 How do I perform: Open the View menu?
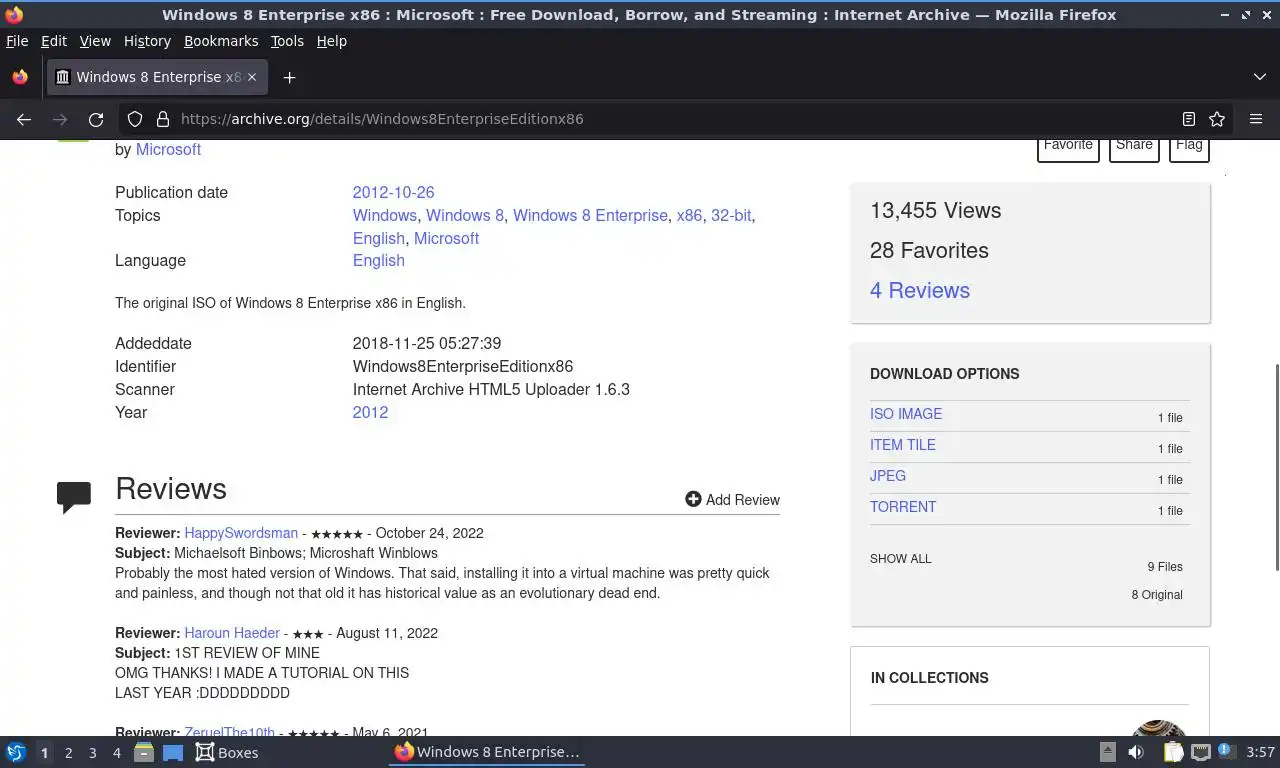coord(95,41)
